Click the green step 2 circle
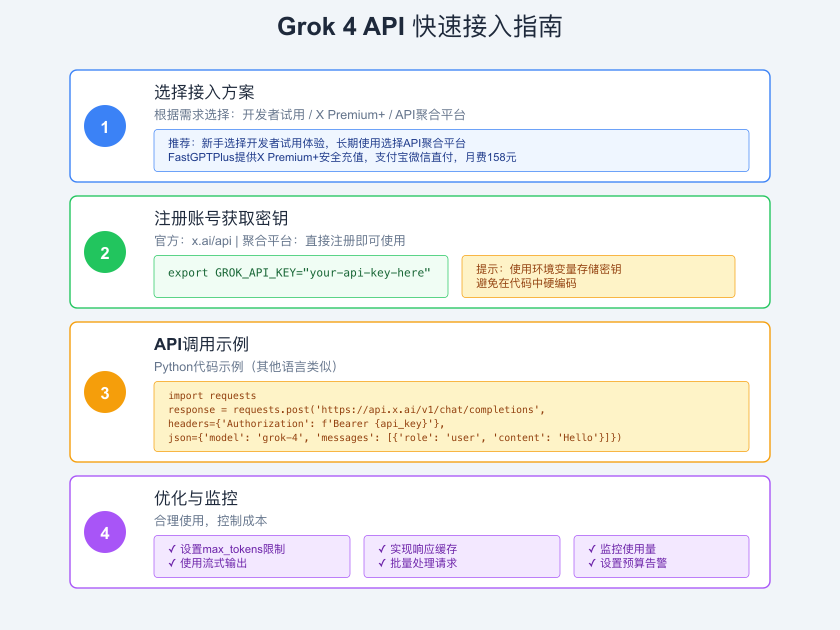The width and height of the screenshot is (840, 630). [x=105, y=252]
